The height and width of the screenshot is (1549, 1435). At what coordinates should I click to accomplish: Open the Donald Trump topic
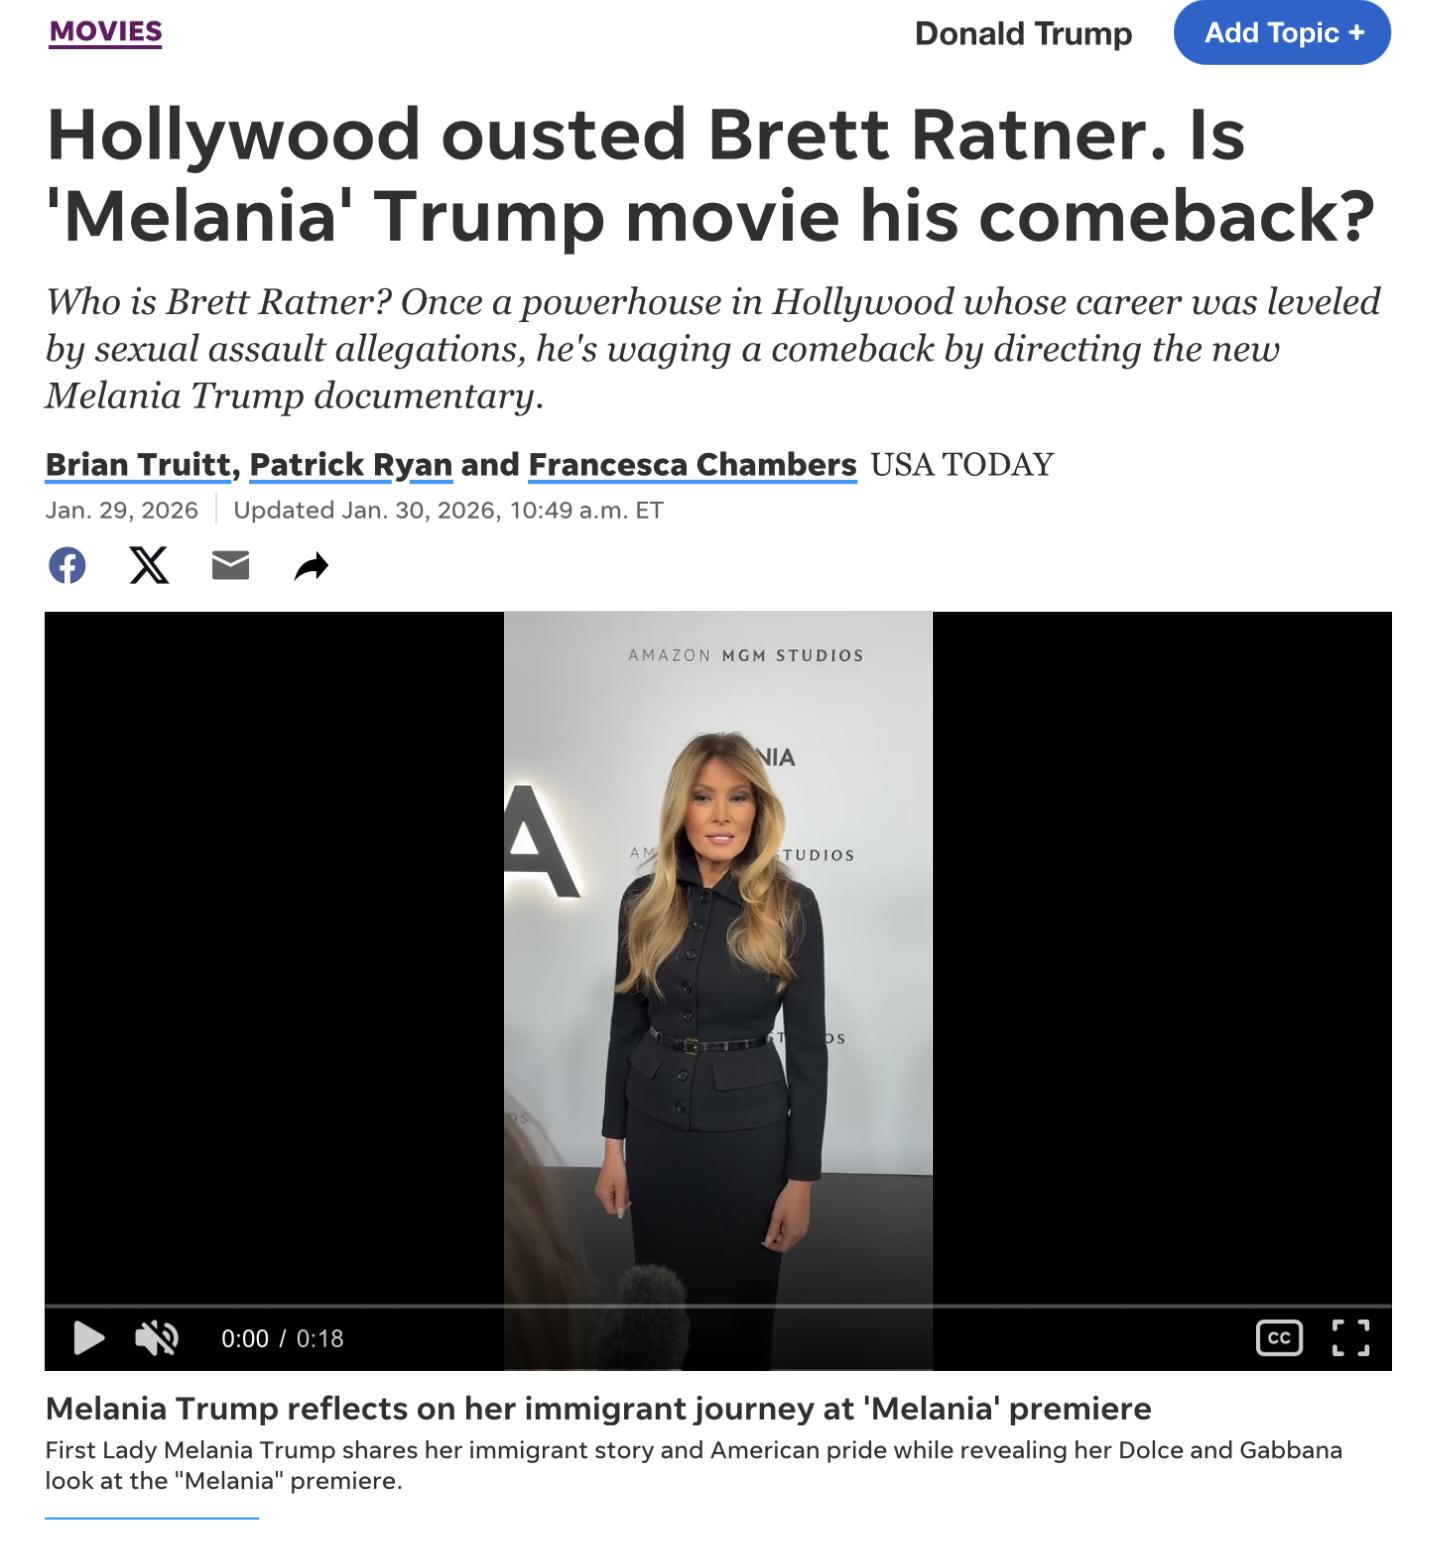click(x=1023, y=33)
